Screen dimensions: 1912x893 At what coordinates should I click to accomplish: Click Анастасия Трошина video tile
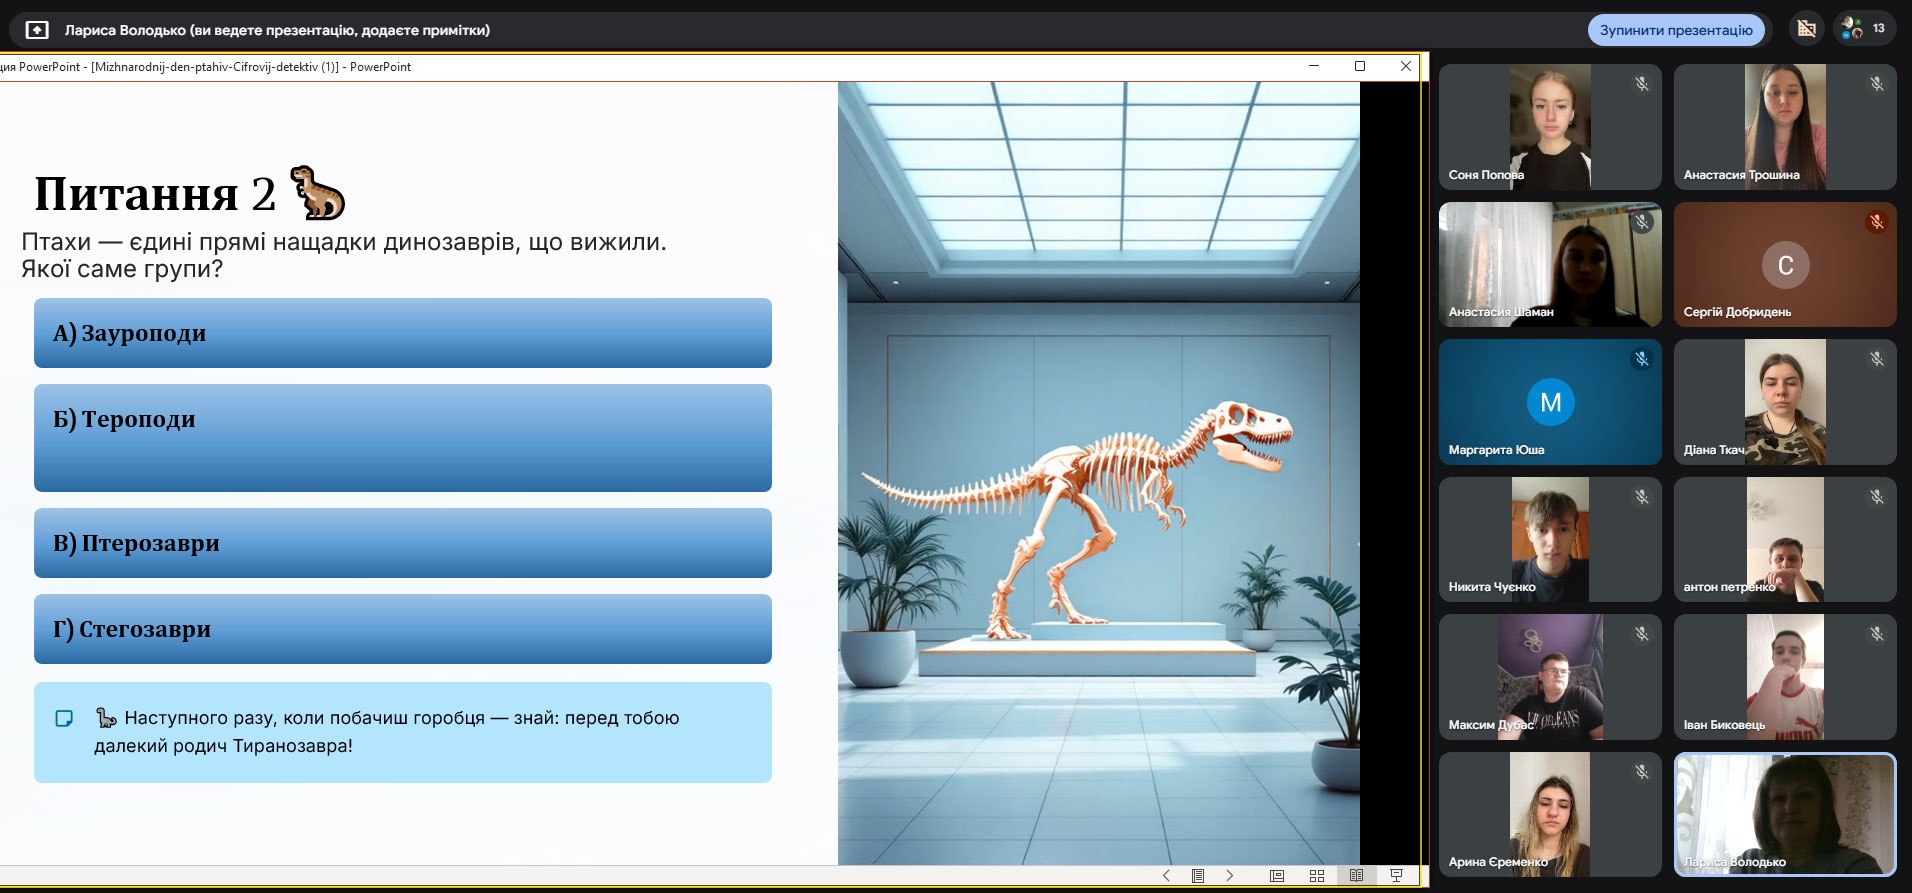click(1785, 127)
